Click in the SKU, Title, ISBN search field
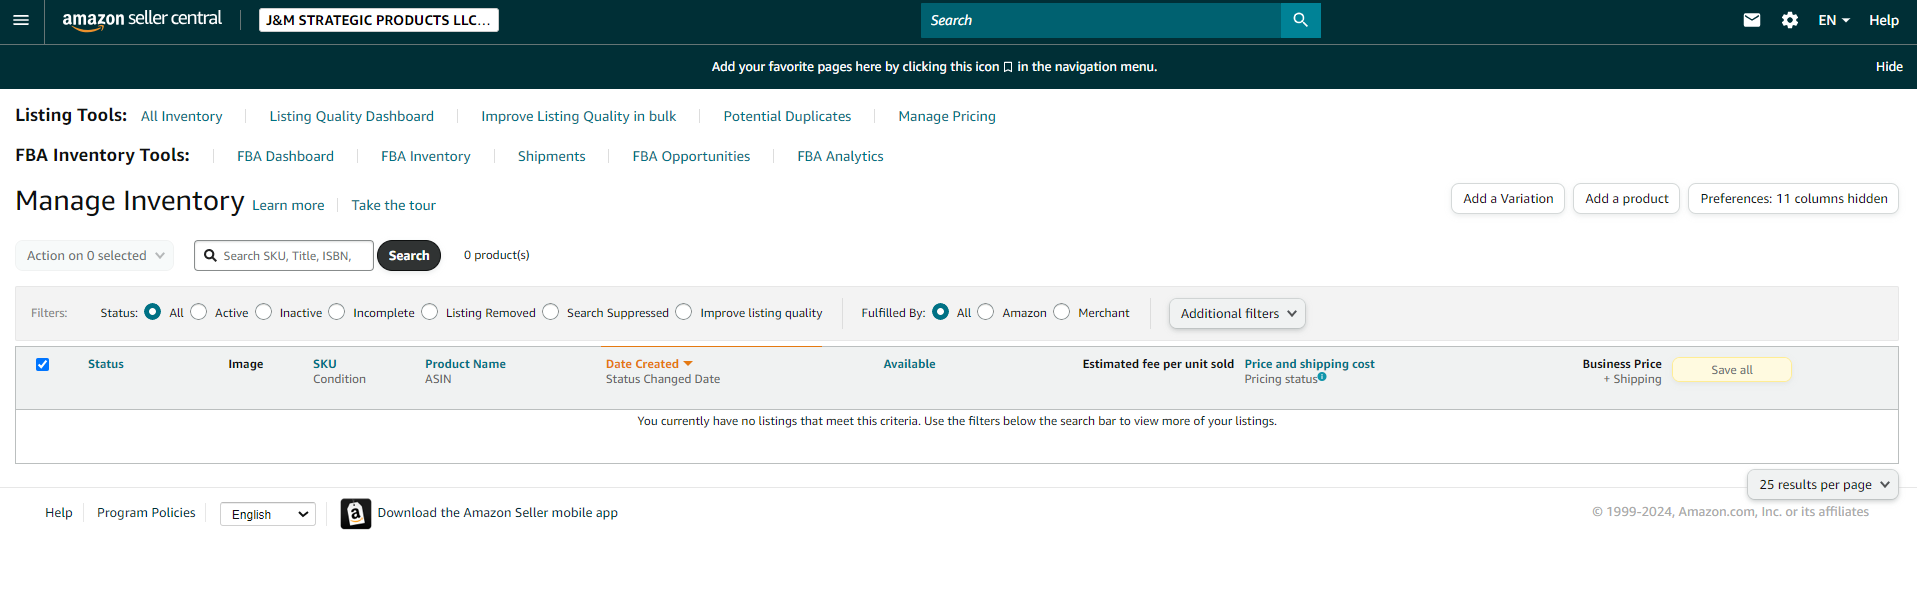Screen dimensions: 1917x592 [x=284, y=256]
